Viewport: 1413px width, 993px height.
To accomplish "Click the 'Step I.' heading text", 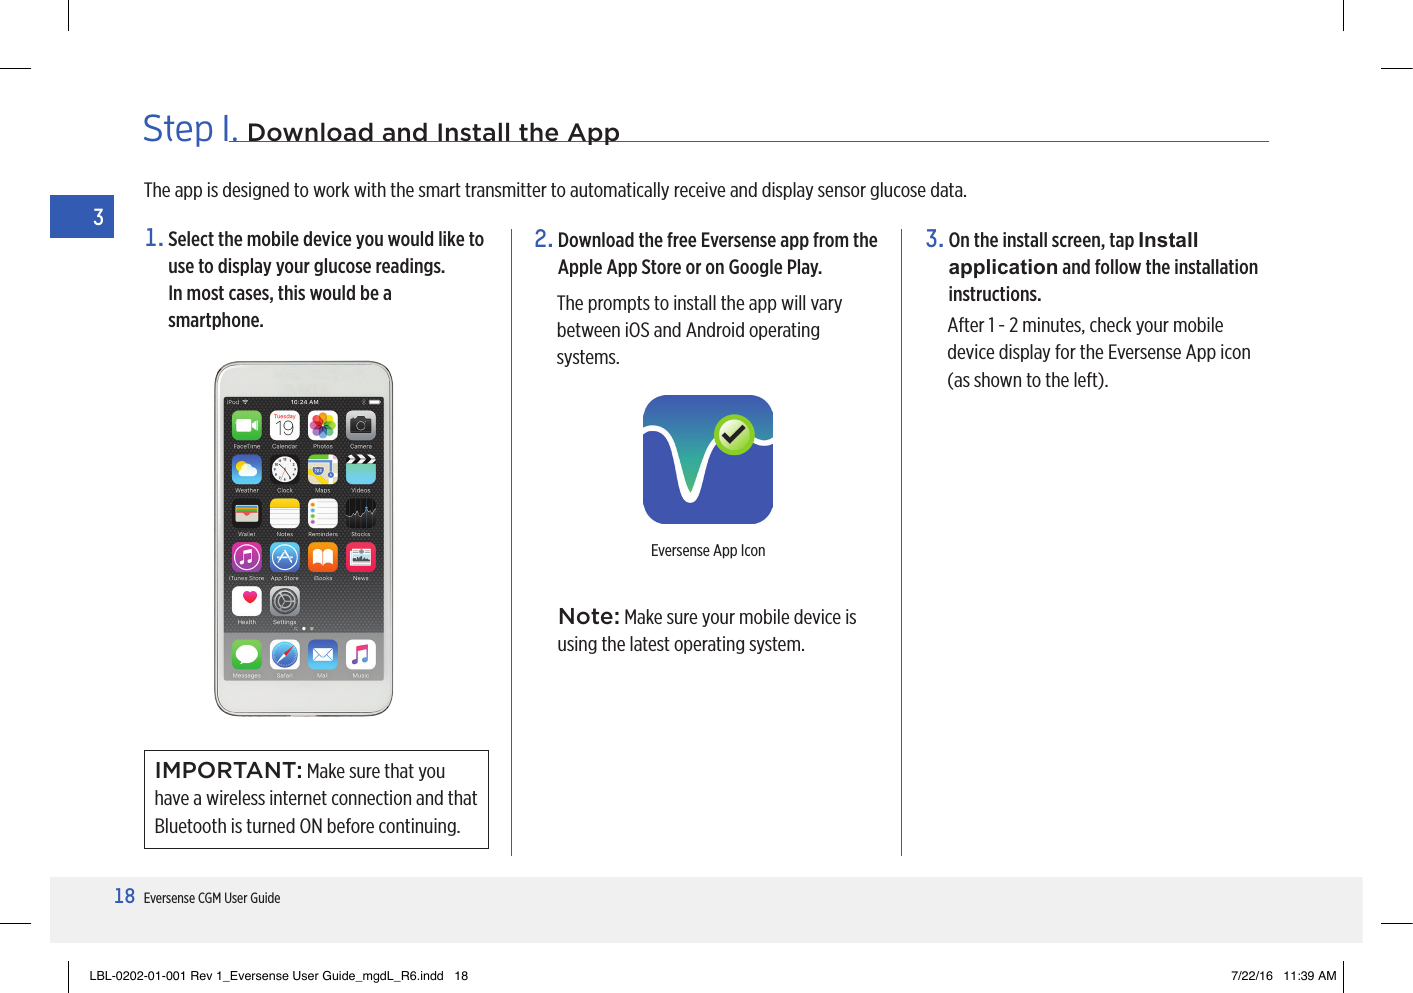I will tap(190, 129).
